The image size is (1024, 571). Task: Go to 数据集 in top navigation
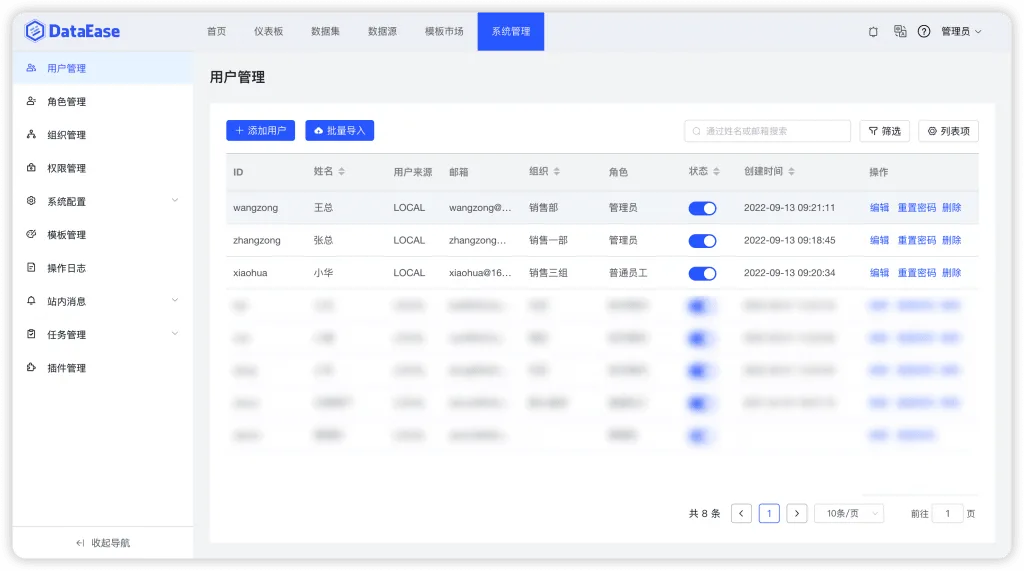(325, 31)
